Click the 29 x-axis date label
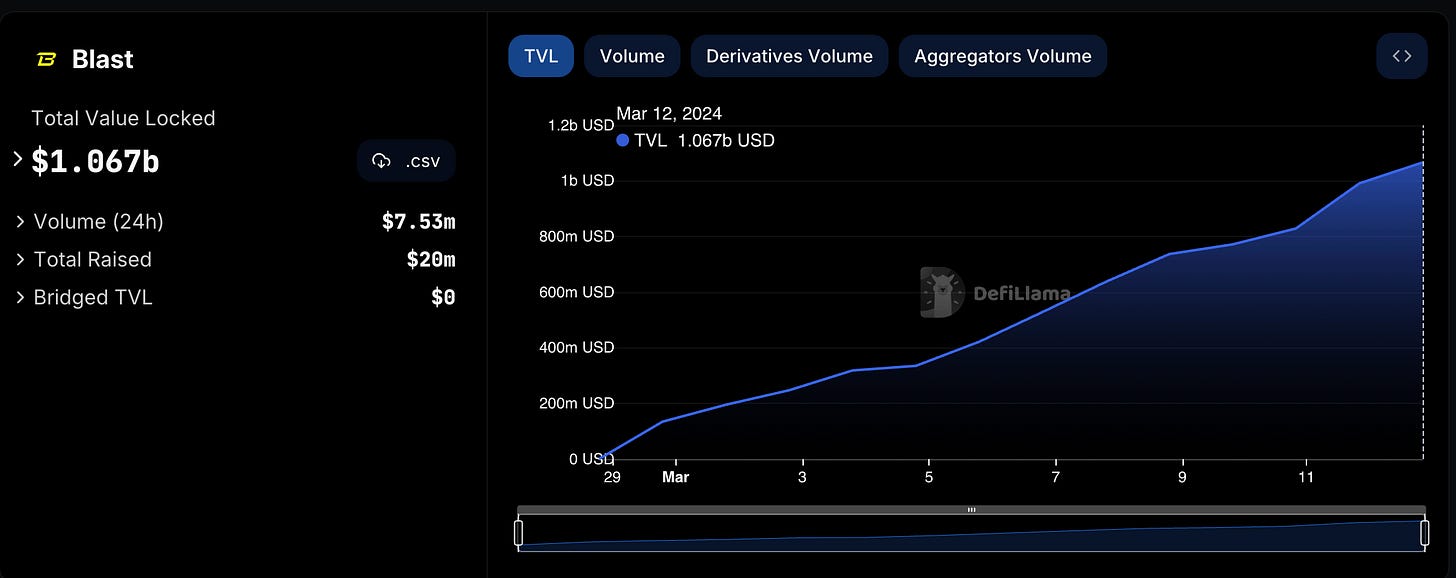 [x=612, y=478]
